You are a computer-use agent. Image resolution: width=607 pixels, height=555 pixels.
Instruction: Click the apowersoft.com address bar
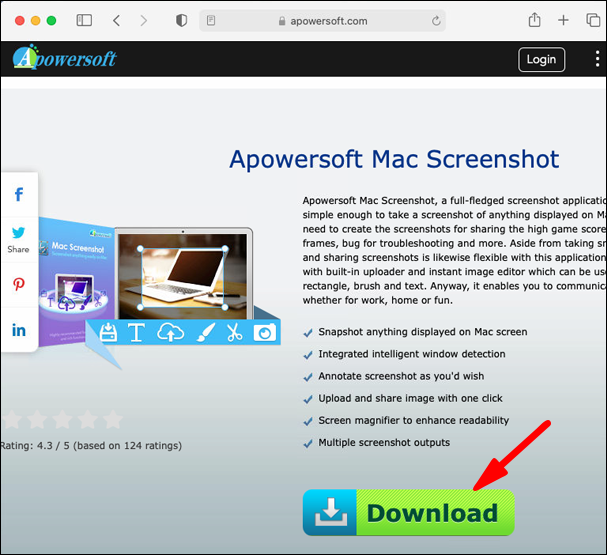(x=322, y=21)
